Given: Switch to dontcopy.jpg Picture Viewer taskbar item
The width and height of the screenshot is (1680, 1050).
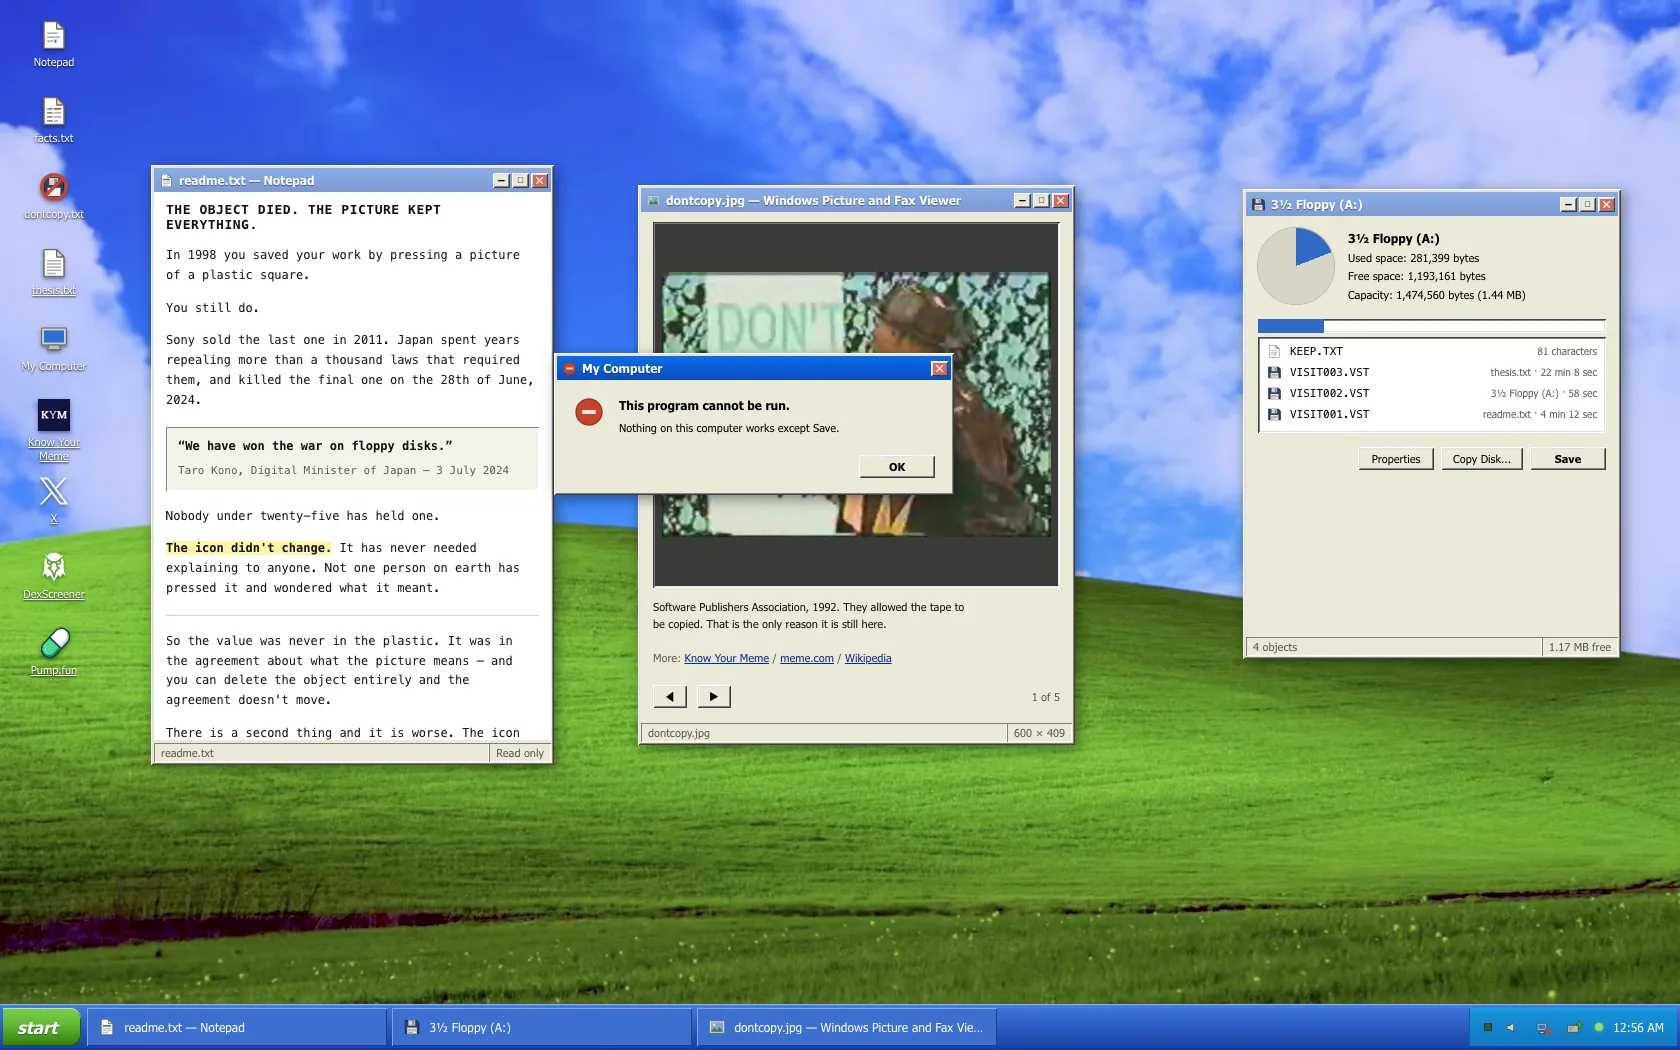Looking at the screenshot, I should (847, 1028).
